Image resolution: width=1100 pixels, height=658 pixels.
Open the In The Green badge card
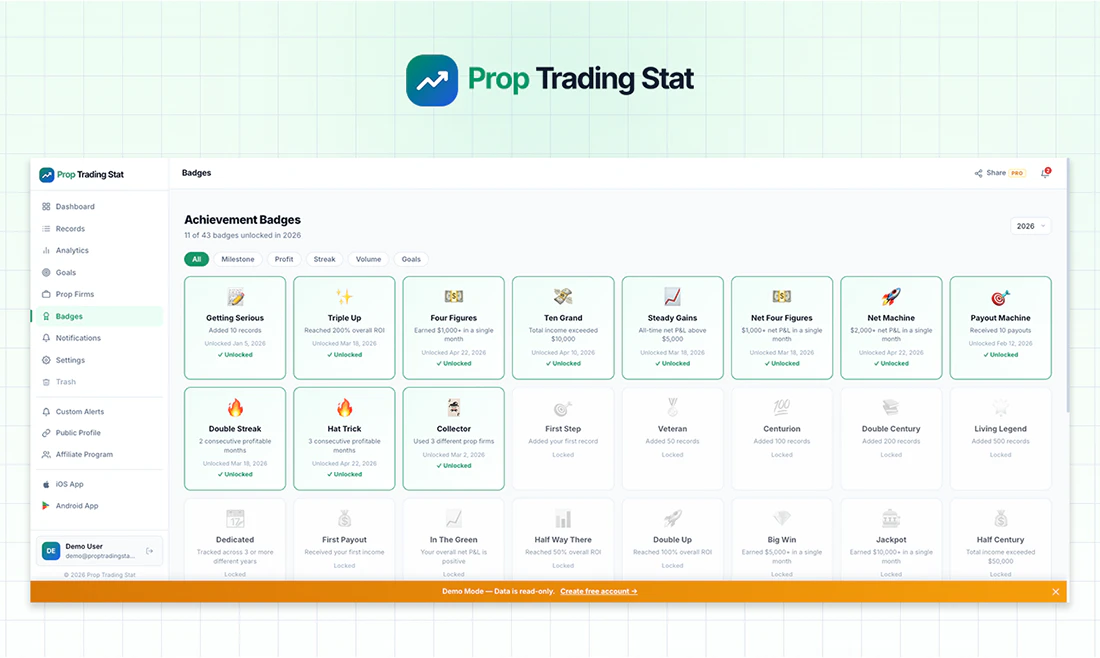pos(454,539)
